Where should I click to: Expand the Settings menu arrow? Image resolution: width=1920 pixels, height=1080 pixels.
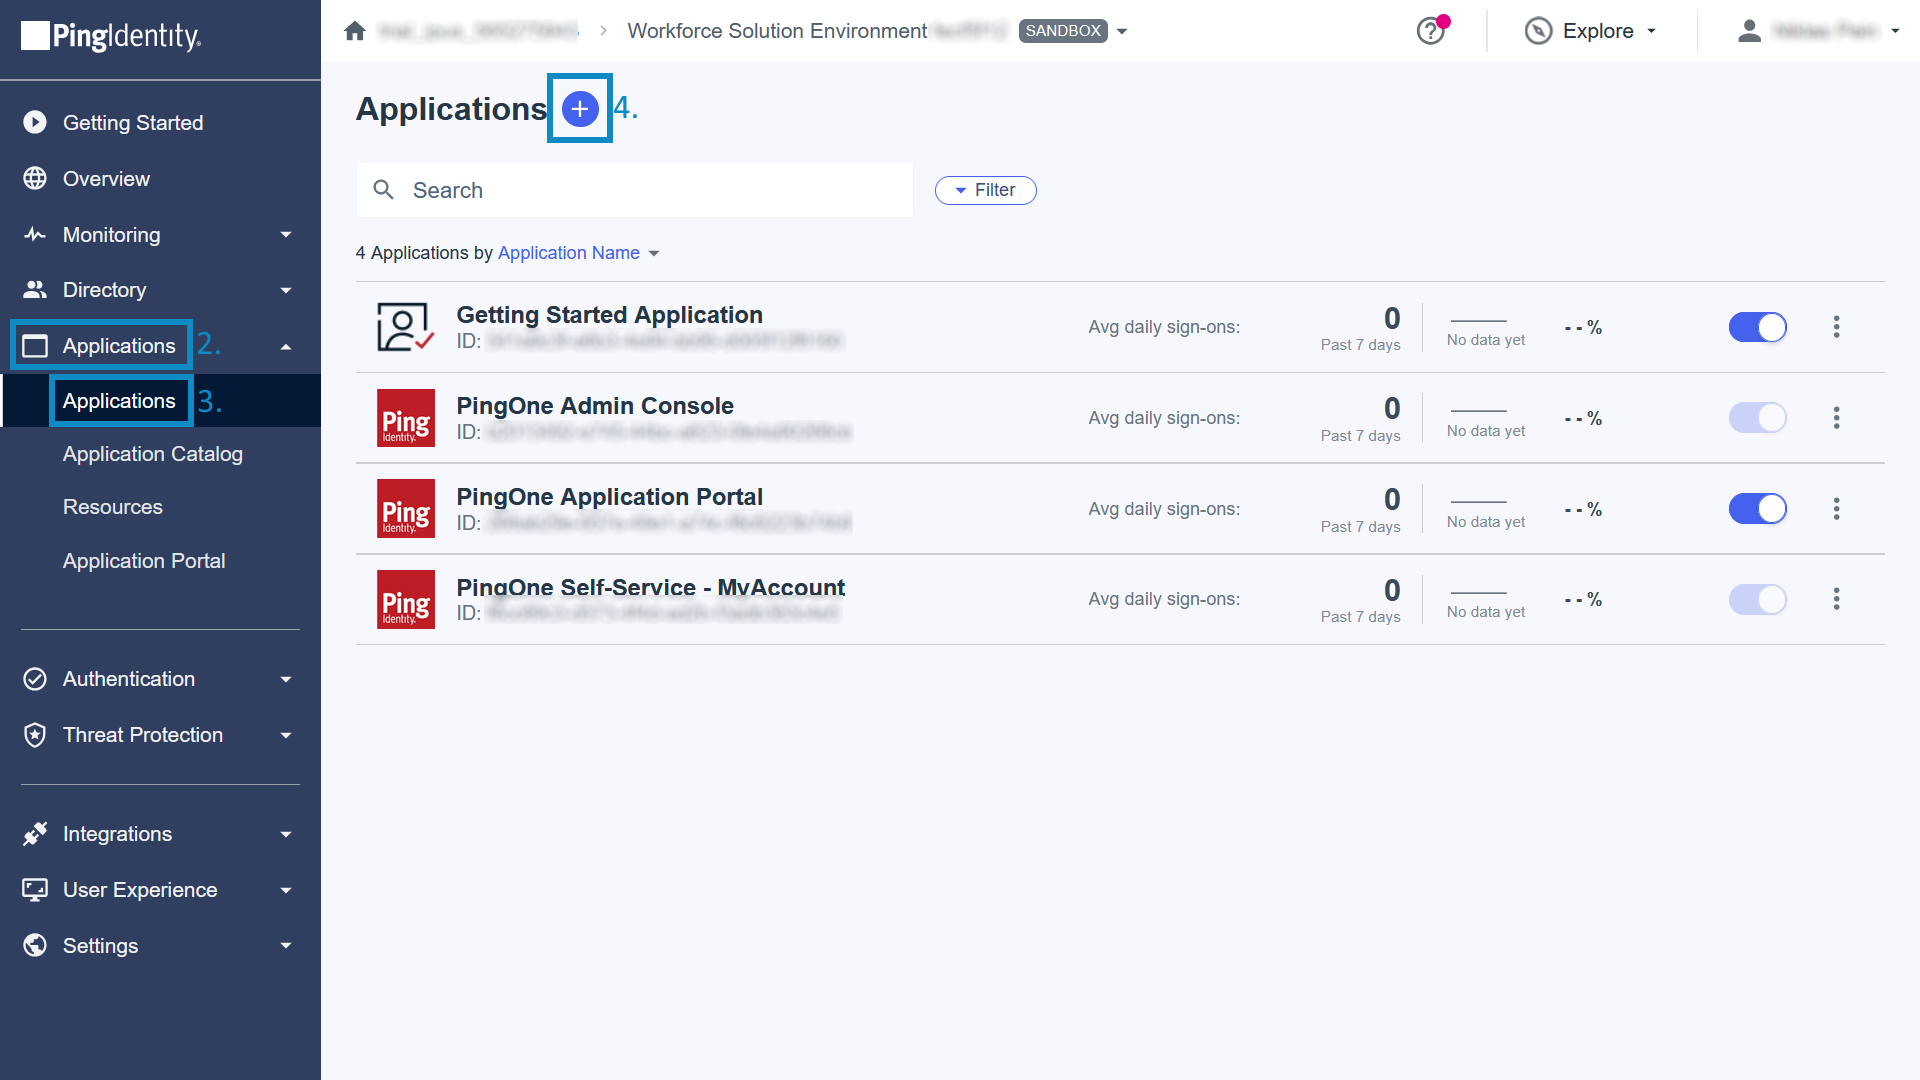coord(286,946)
